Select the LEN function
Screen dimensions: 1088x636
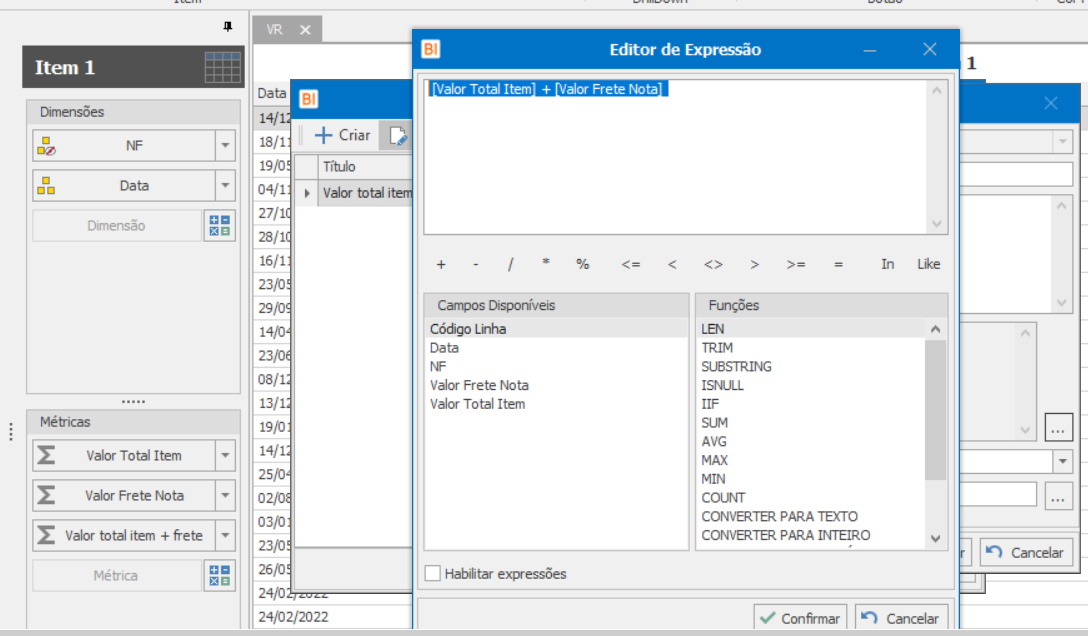point(811,329)
